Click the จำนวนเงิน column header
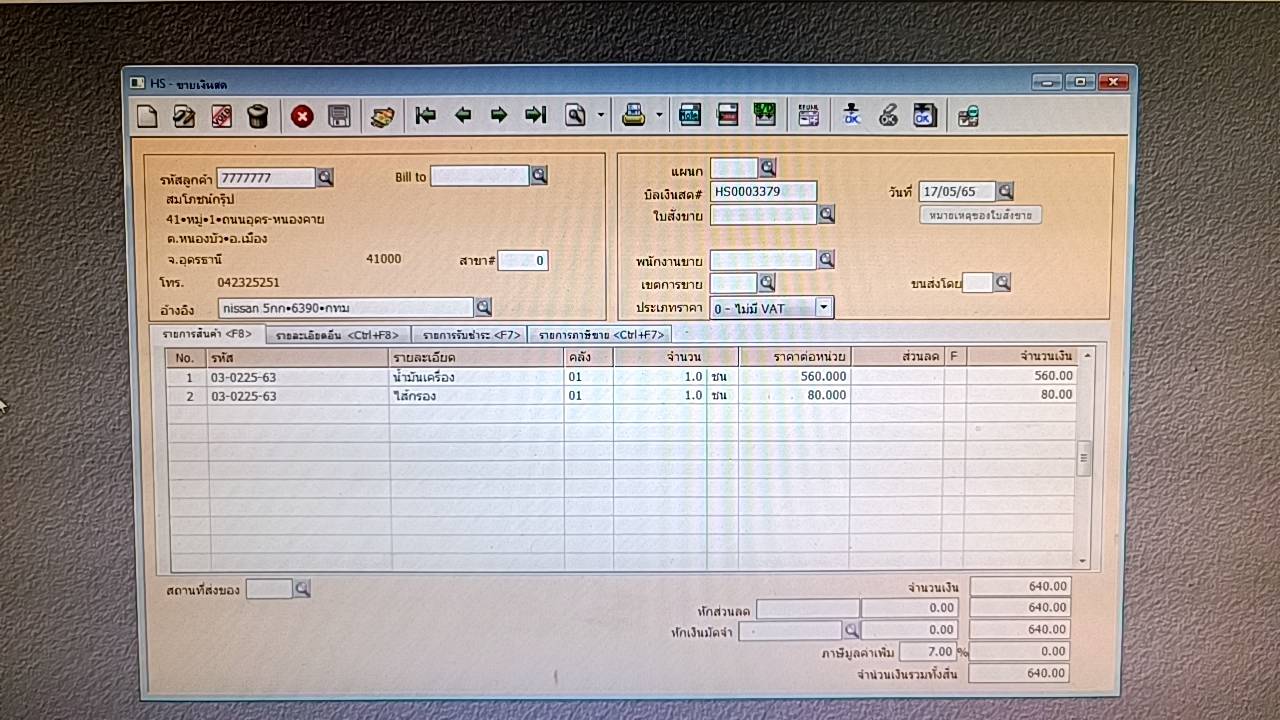The height and width of the screenshot is (720, 1280). click(x=1021, y=356)
